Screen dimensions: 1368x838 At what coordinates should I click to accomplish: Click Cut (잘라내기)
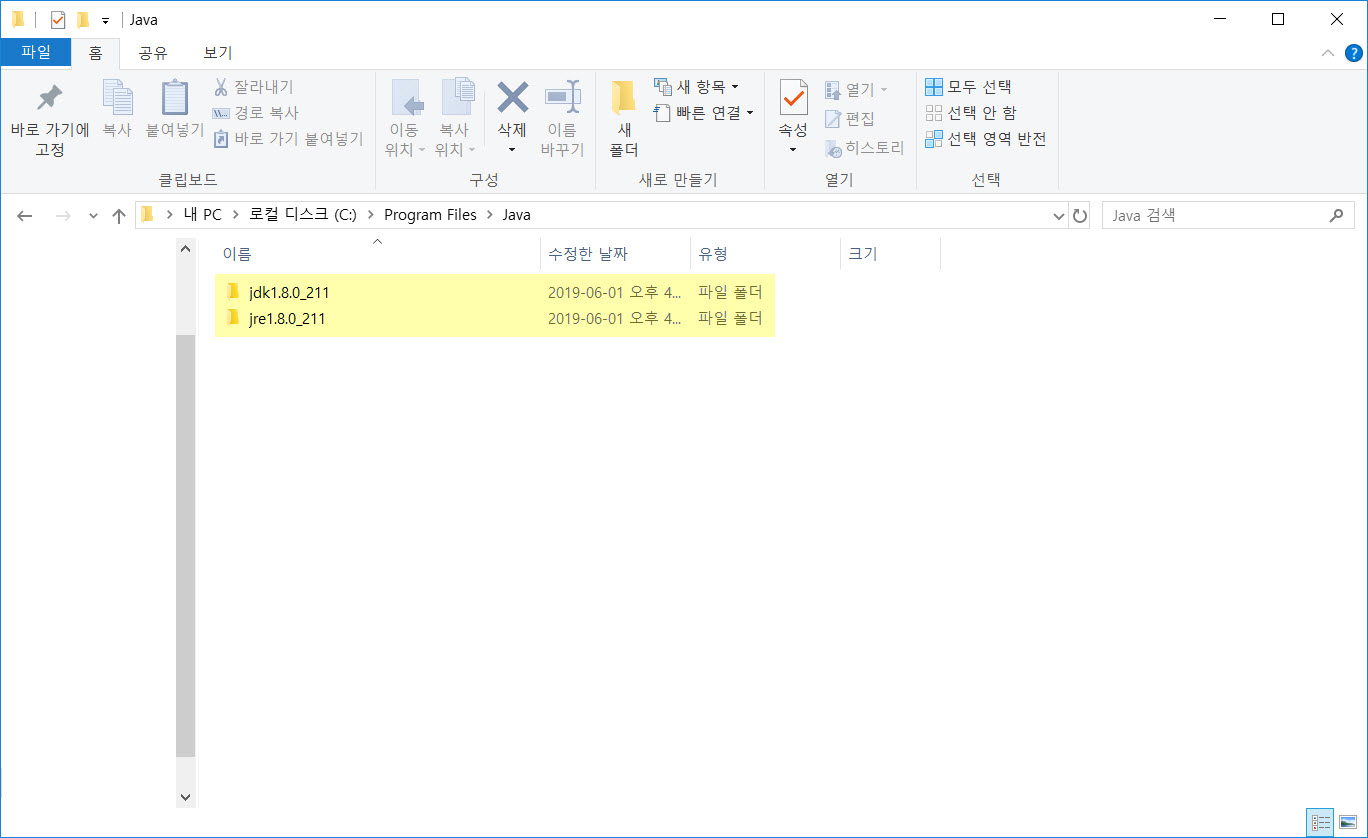coord(254,87)
